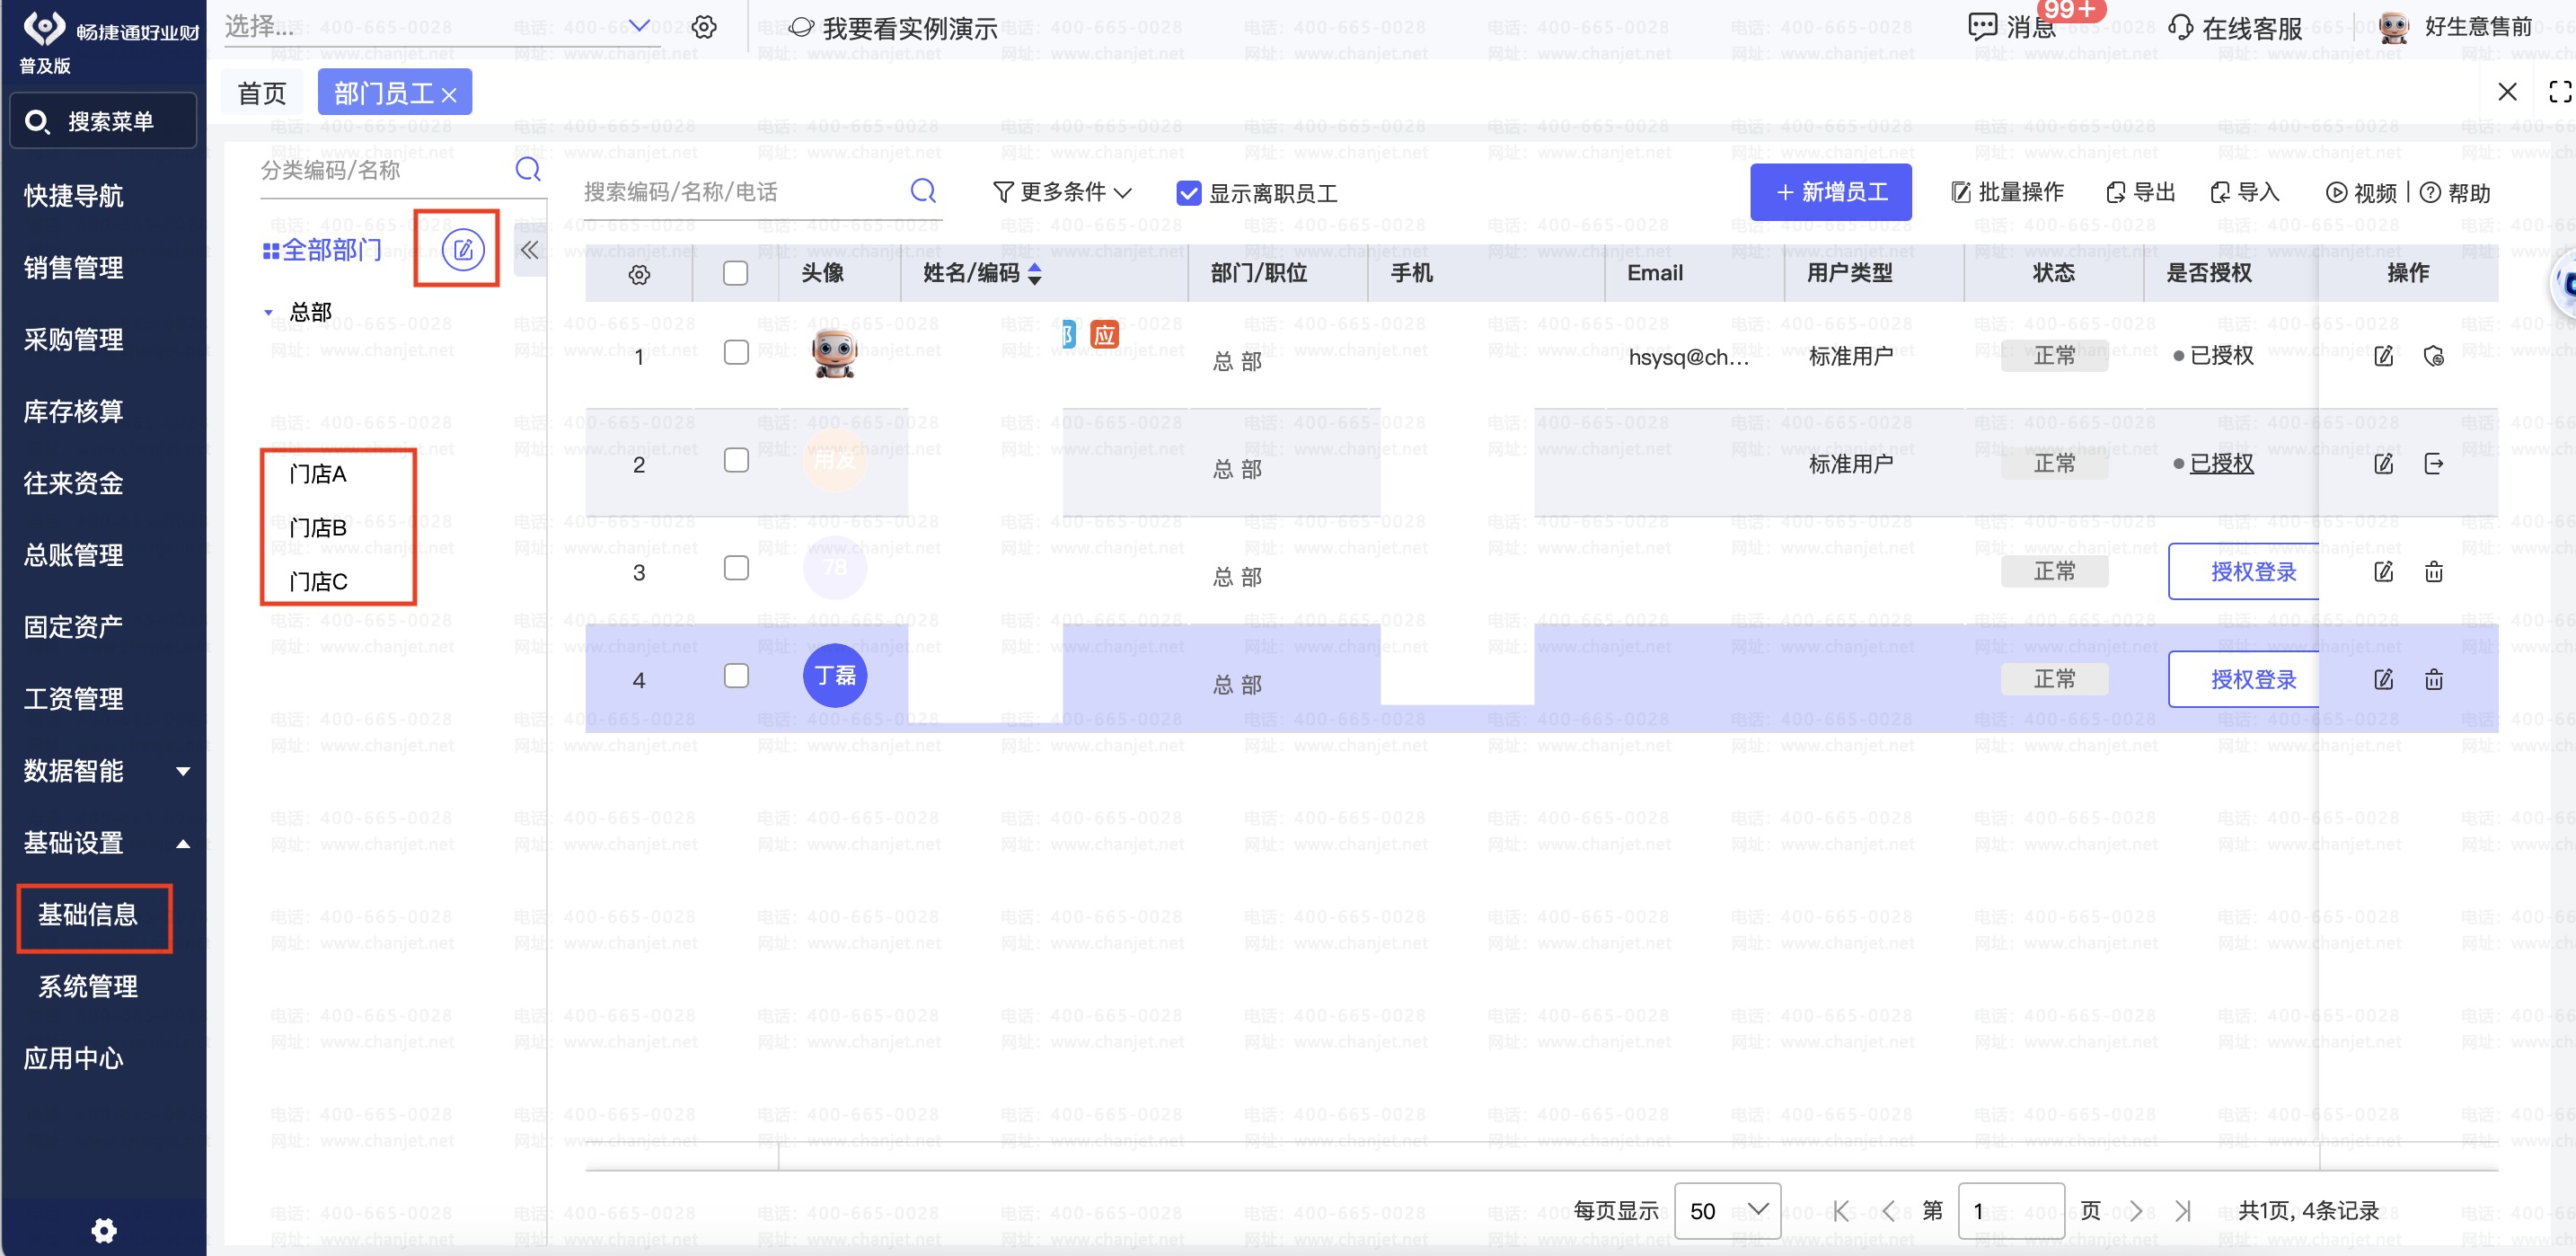Edit employee in row 1
Image resolution: width=2576 pixels, height=1256 pixels.
[2384, 356]
